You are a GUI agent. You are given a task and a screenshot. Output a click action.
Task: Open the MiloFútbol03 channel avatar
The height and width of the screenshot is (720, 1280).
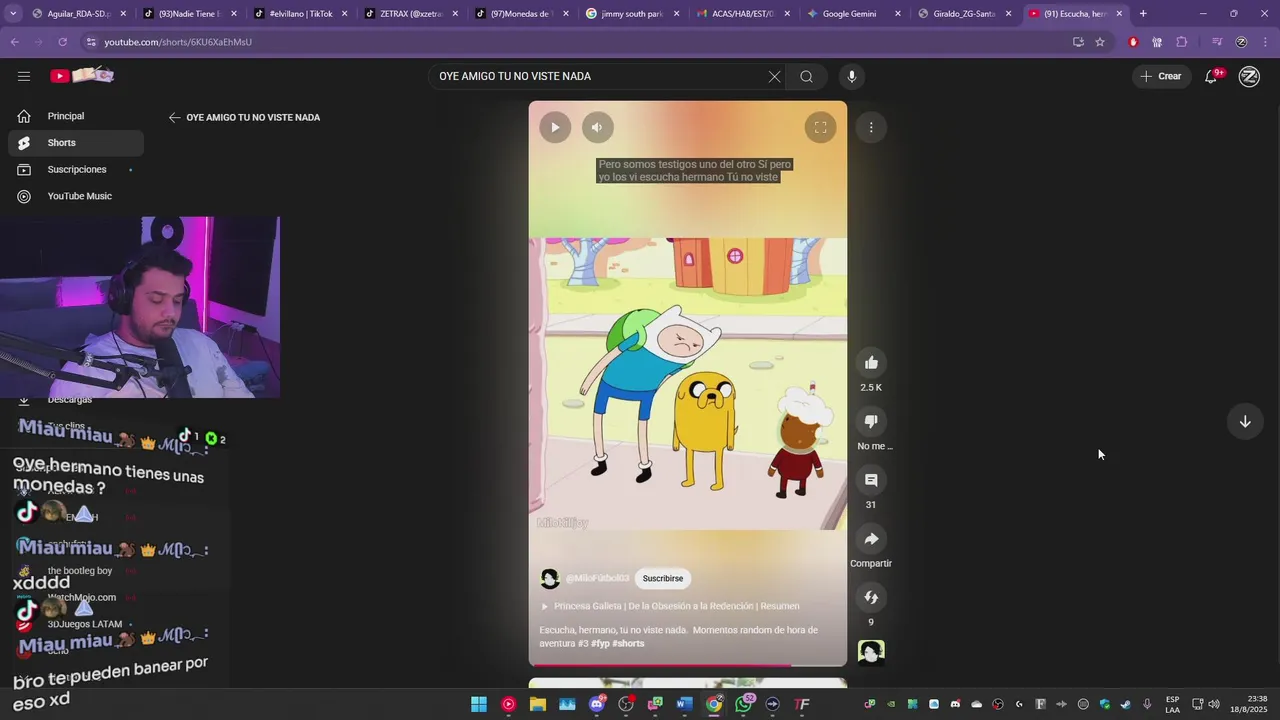[550, 579]
